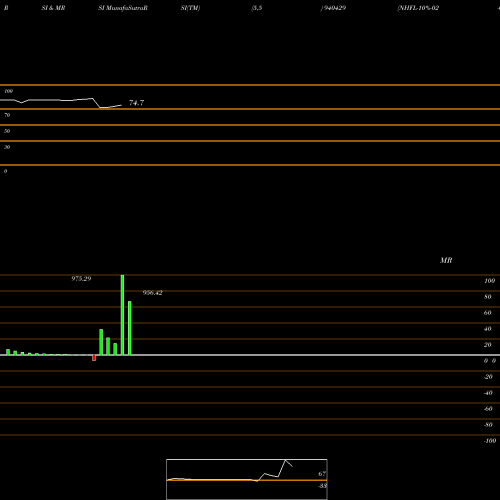Image resolution: width=500 pixels, height=500 pixels.
Task: Click the 67 value in mini chart
Action: [322, 473]
